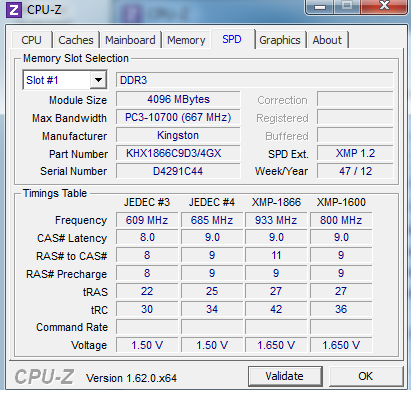Click the CPU-Z purple logo icon
Viewport: 420px width, 414px height.
(14, 10)
